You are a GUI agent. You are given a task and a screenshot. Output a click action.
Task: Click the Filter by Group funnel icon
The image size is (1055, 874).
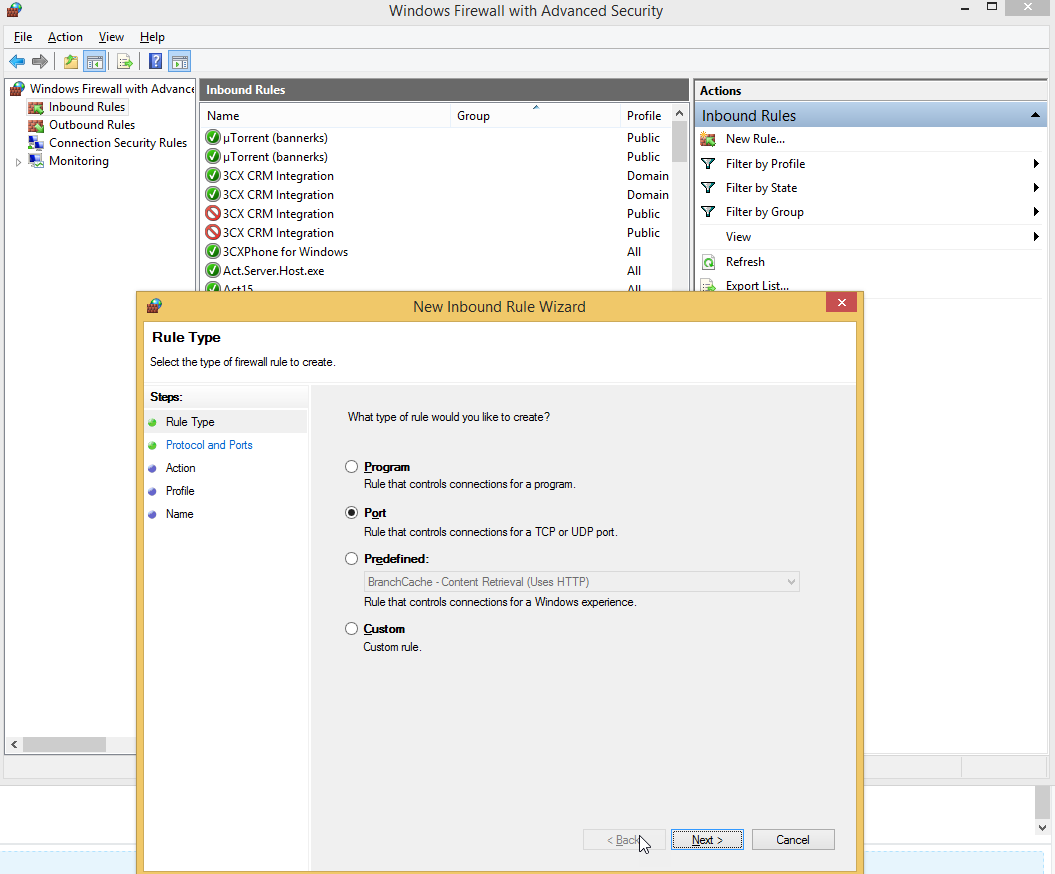[708, 212]
